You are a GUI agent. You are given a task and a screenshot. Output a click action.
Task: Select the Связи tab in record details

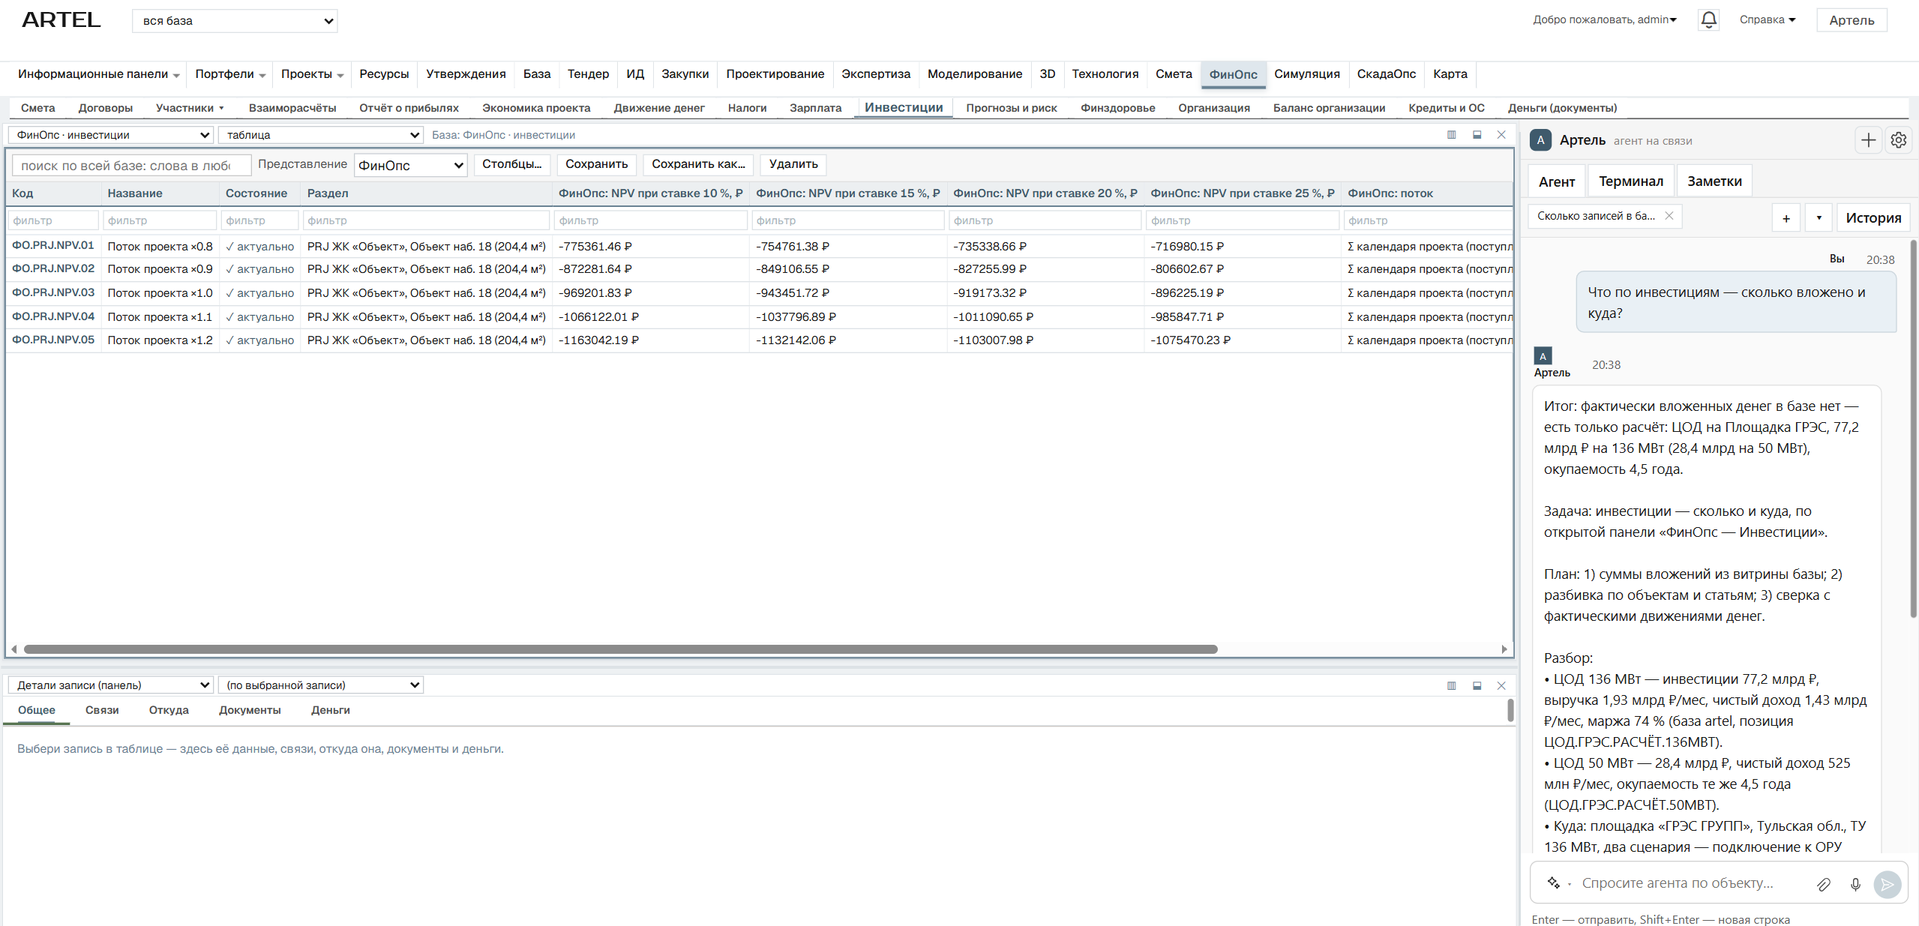point(102,710)
